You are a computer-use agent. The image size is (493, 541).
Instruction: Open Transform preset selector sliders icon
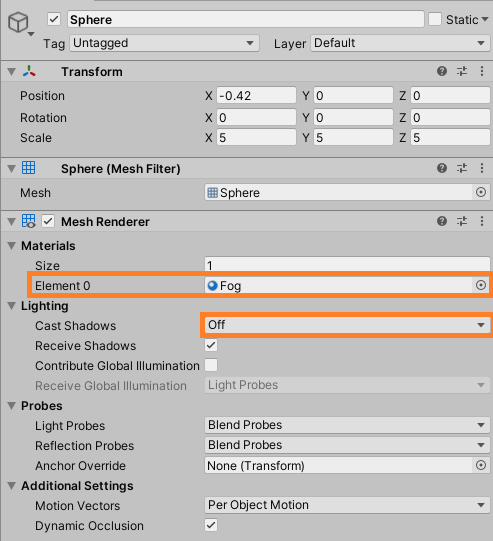pos(462,71)
